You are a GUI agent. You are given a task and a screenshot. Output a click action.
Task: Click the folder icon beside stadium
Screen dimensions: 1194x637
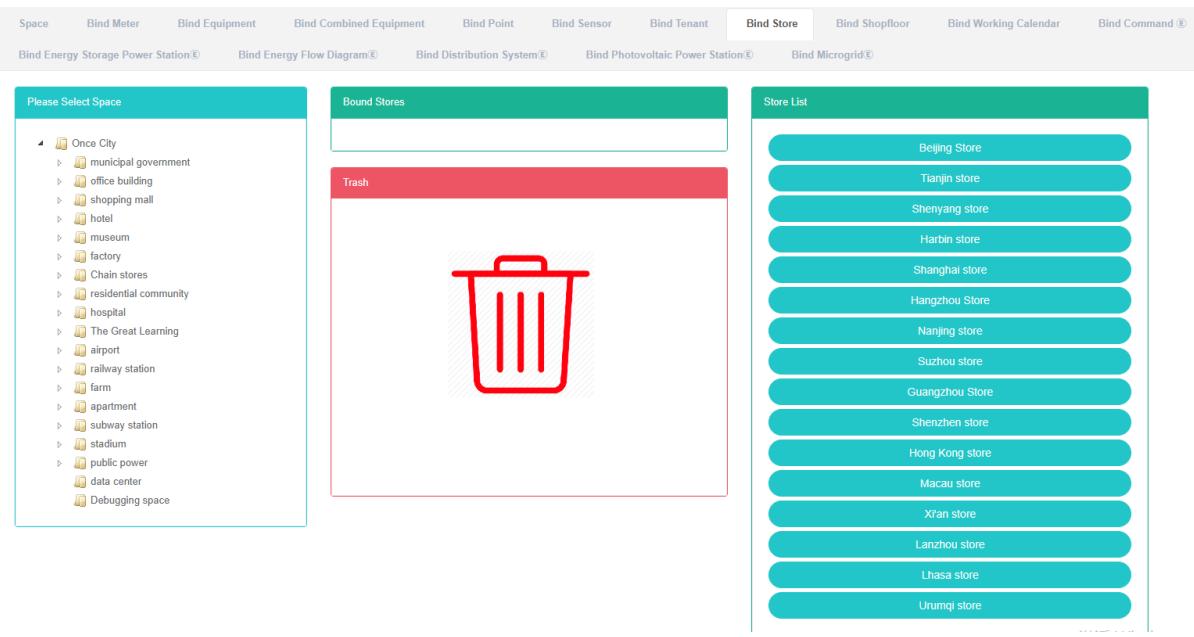[x=80, y=444]
